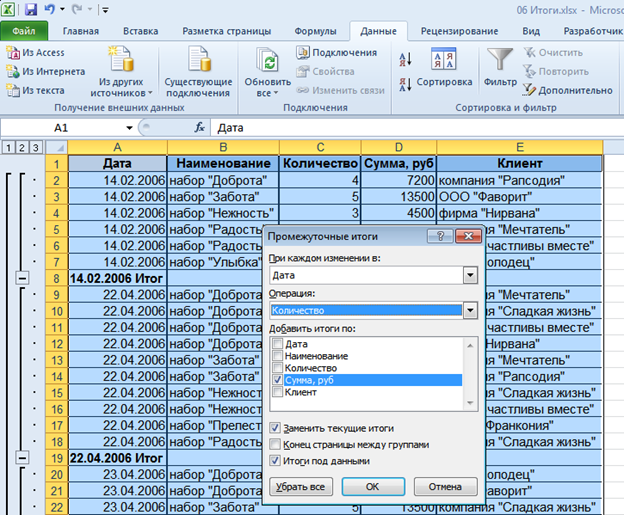
Task: Click outline level 2 button
Action: click(x=21, y=148)
